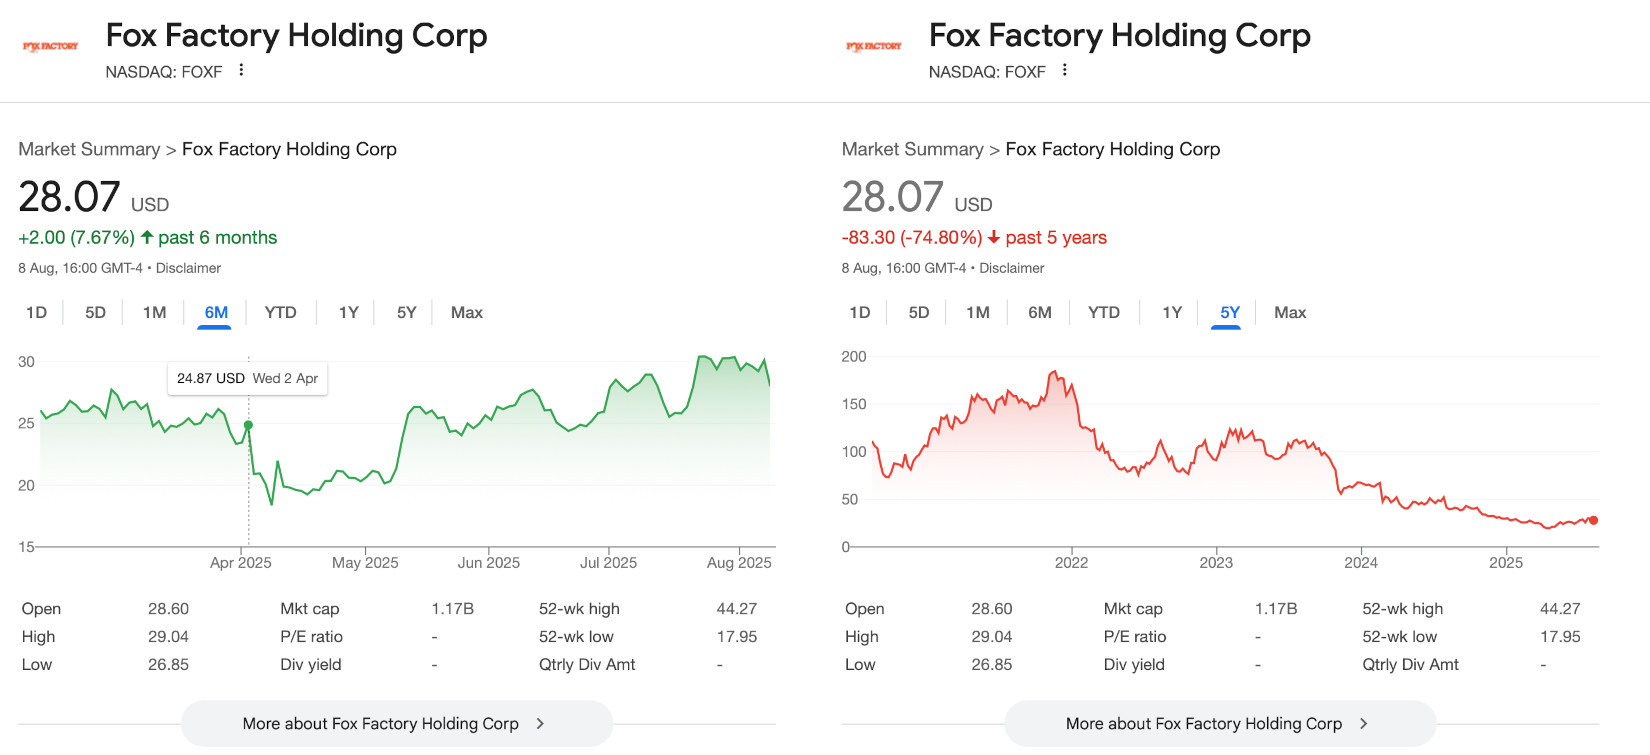This screenshot has width=1650, height=755.
Task: Choose 1M range on the right chart
Action: point(977,313)
